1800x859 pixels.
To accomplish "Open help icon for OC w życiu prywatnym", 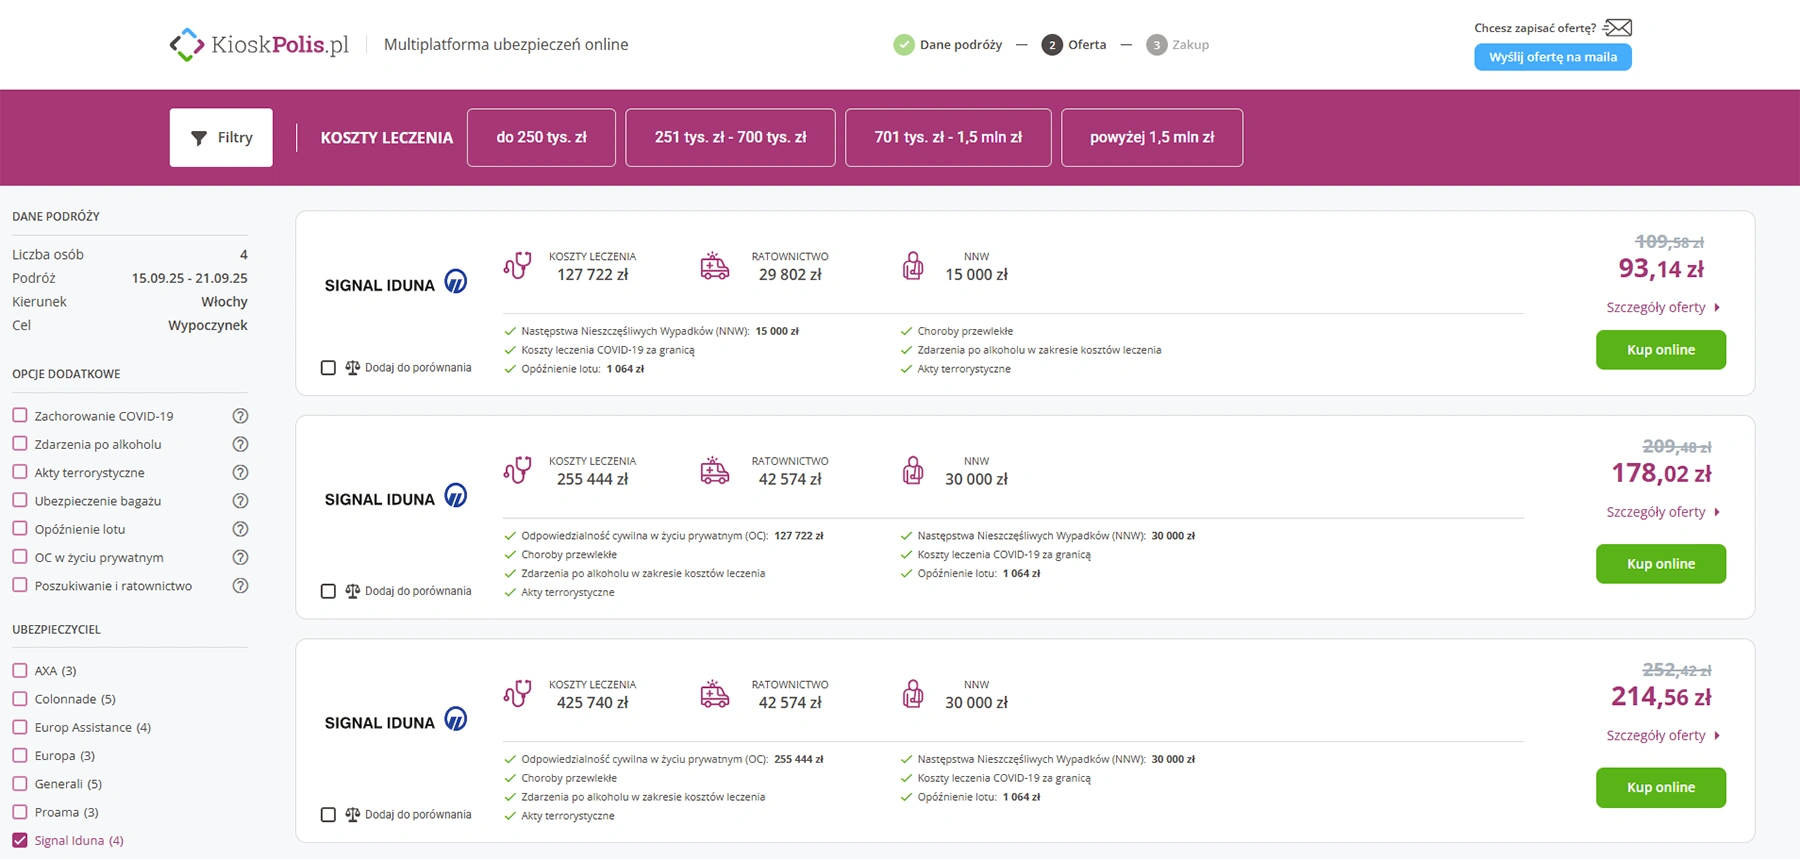I will point(240,557).
